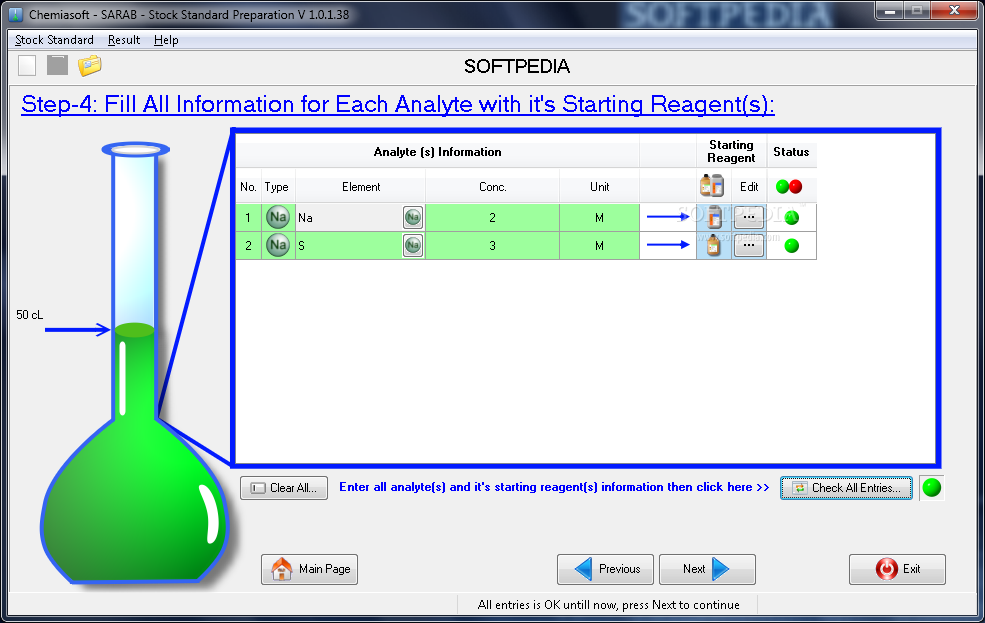Click row number 1 cell

point(248,217)
